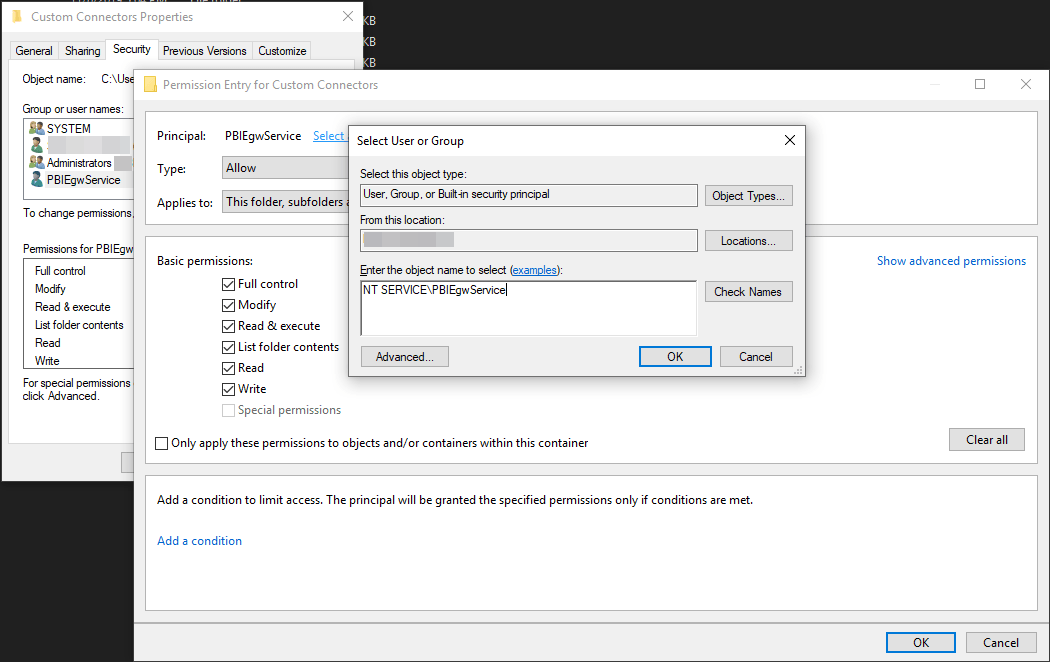Screen dimensions: 1050x662
Task: Expand the Applies to dropdown
Action: coord(285,202)
